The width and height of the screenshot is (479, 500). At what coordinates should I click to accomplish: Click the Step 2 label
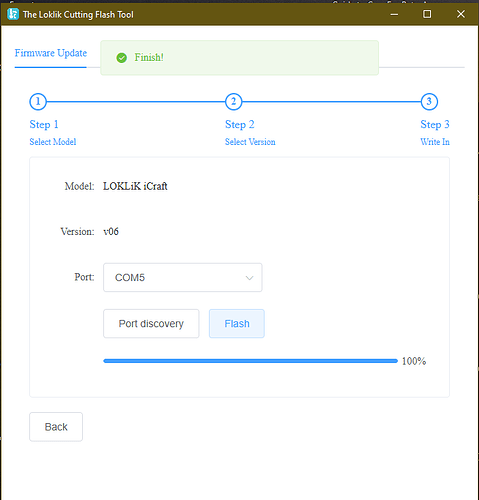(x=240, y=125)
